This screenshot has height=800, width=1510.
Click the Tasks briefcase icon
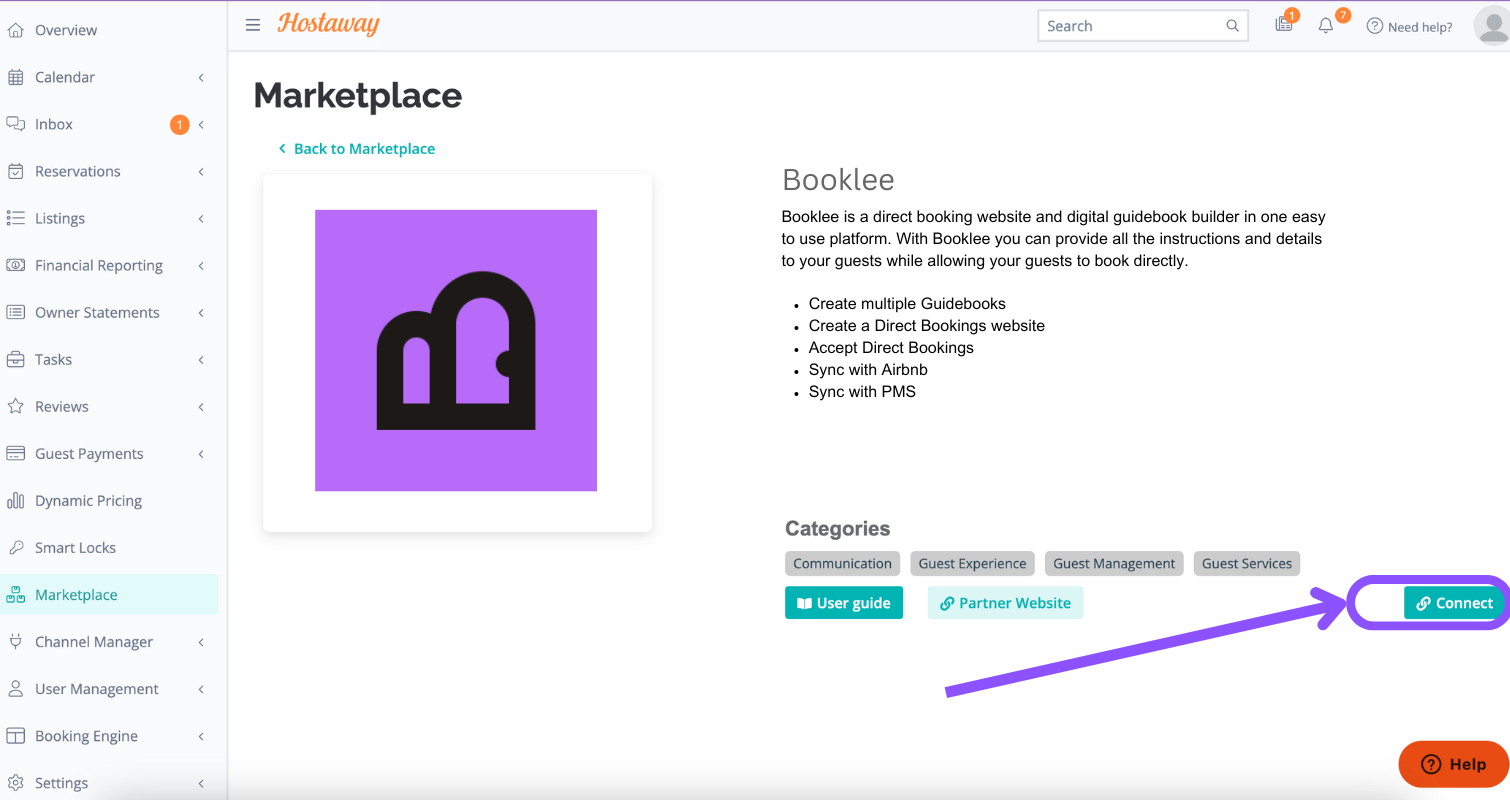tap(15, 359)
